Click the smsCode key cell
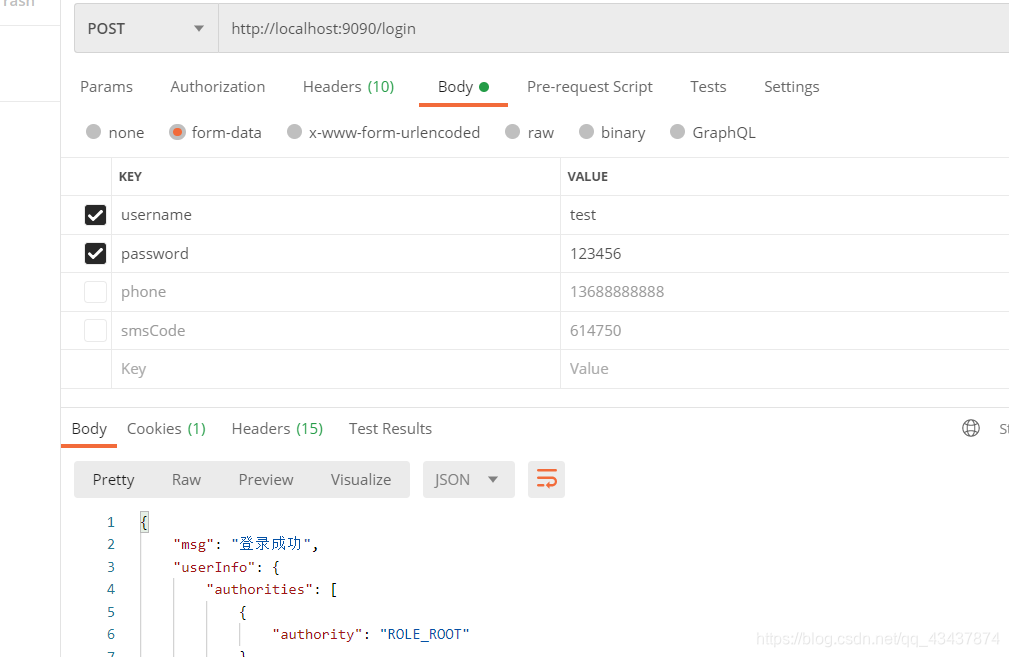This screenshot has width=1009, height=657. coord(336,331)
